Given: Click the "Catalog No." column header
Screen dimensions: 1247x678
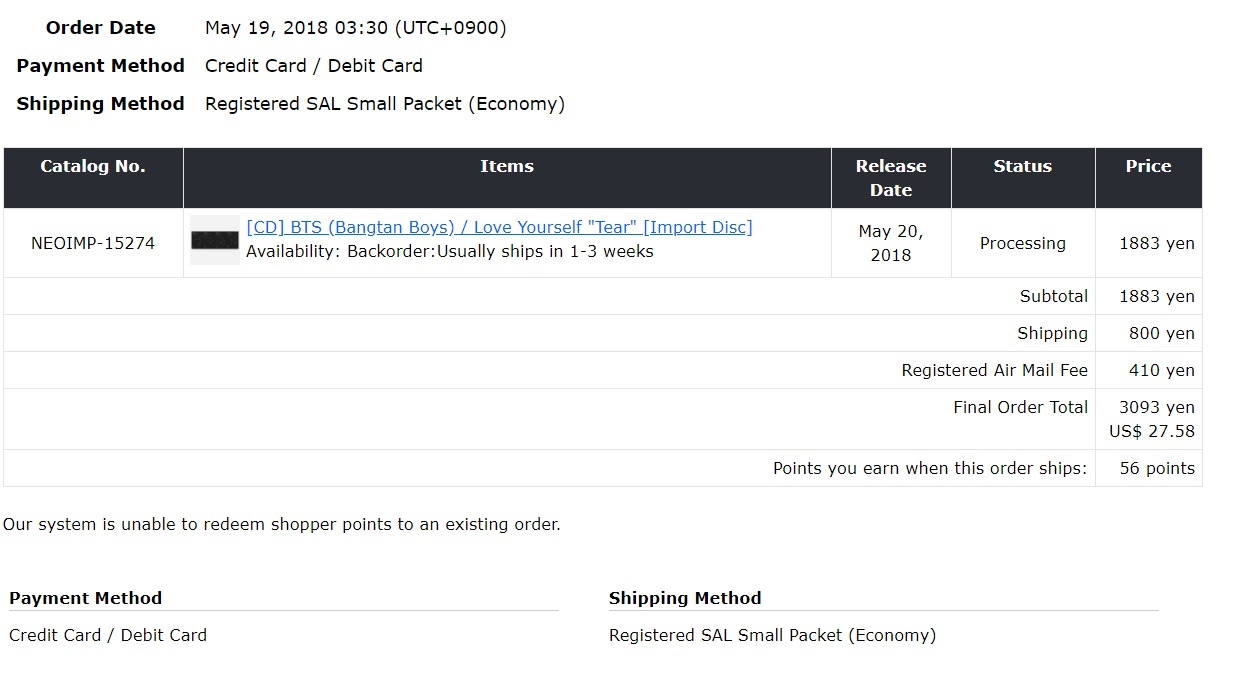Looking at the screenshot, I should coord(93,167).
